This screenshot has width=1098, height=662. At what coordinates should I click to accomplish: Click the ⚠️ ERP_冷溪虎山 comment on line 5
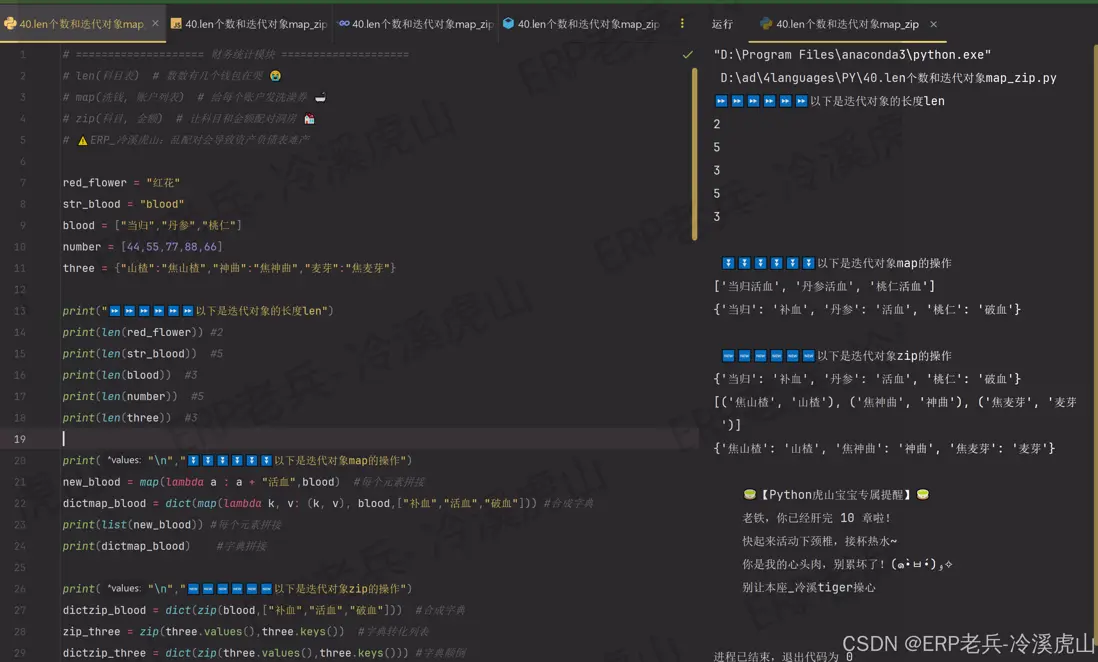point(186,140)
